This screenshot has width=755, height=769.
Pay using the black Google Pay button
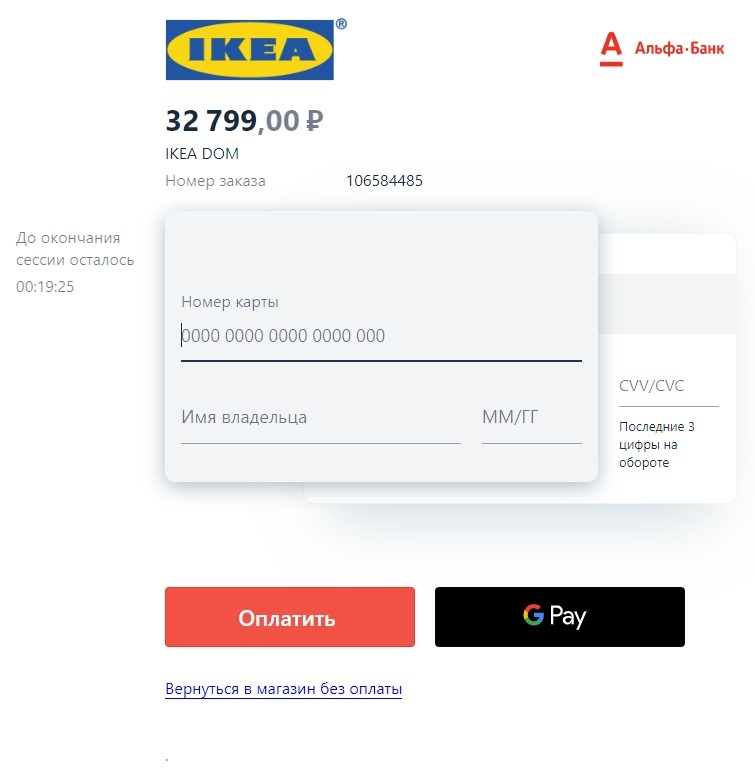click(559, 617)
